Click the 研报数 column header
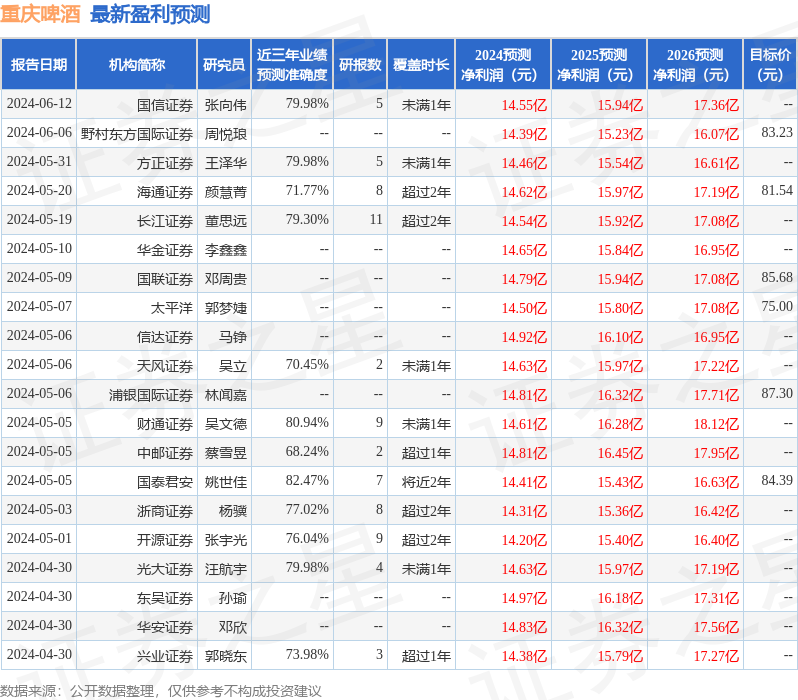Viewport: 798px width, 700px height. click(360, 65)
